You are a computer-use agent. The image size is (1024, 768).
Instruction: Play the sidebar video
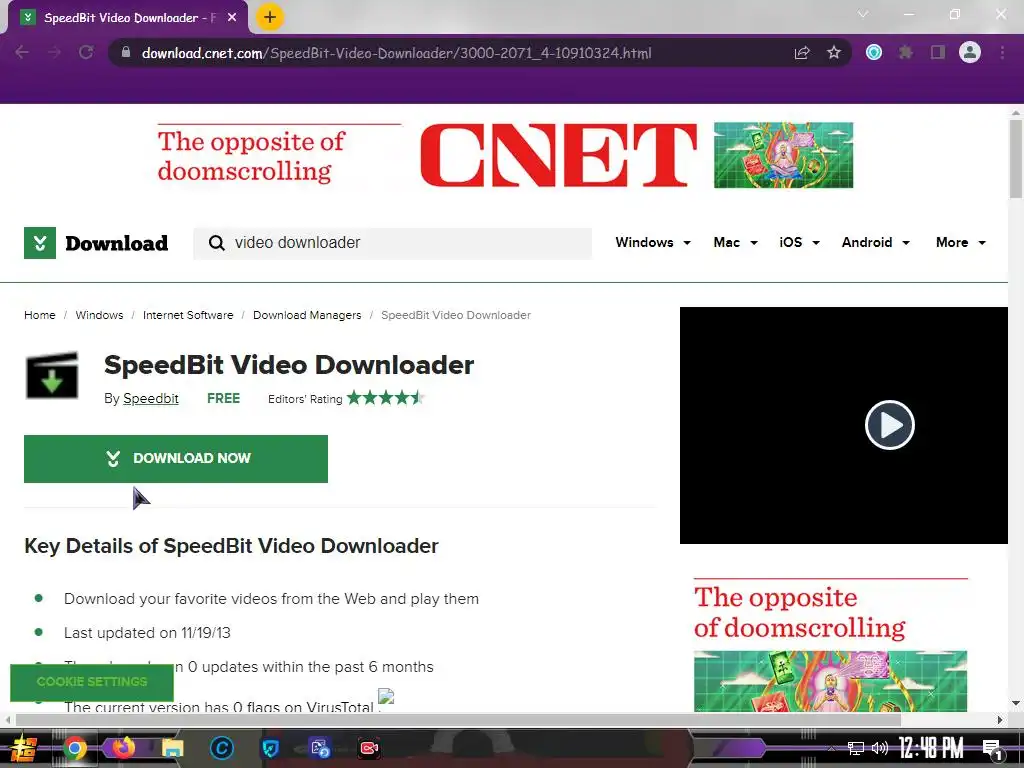point(889,424)
